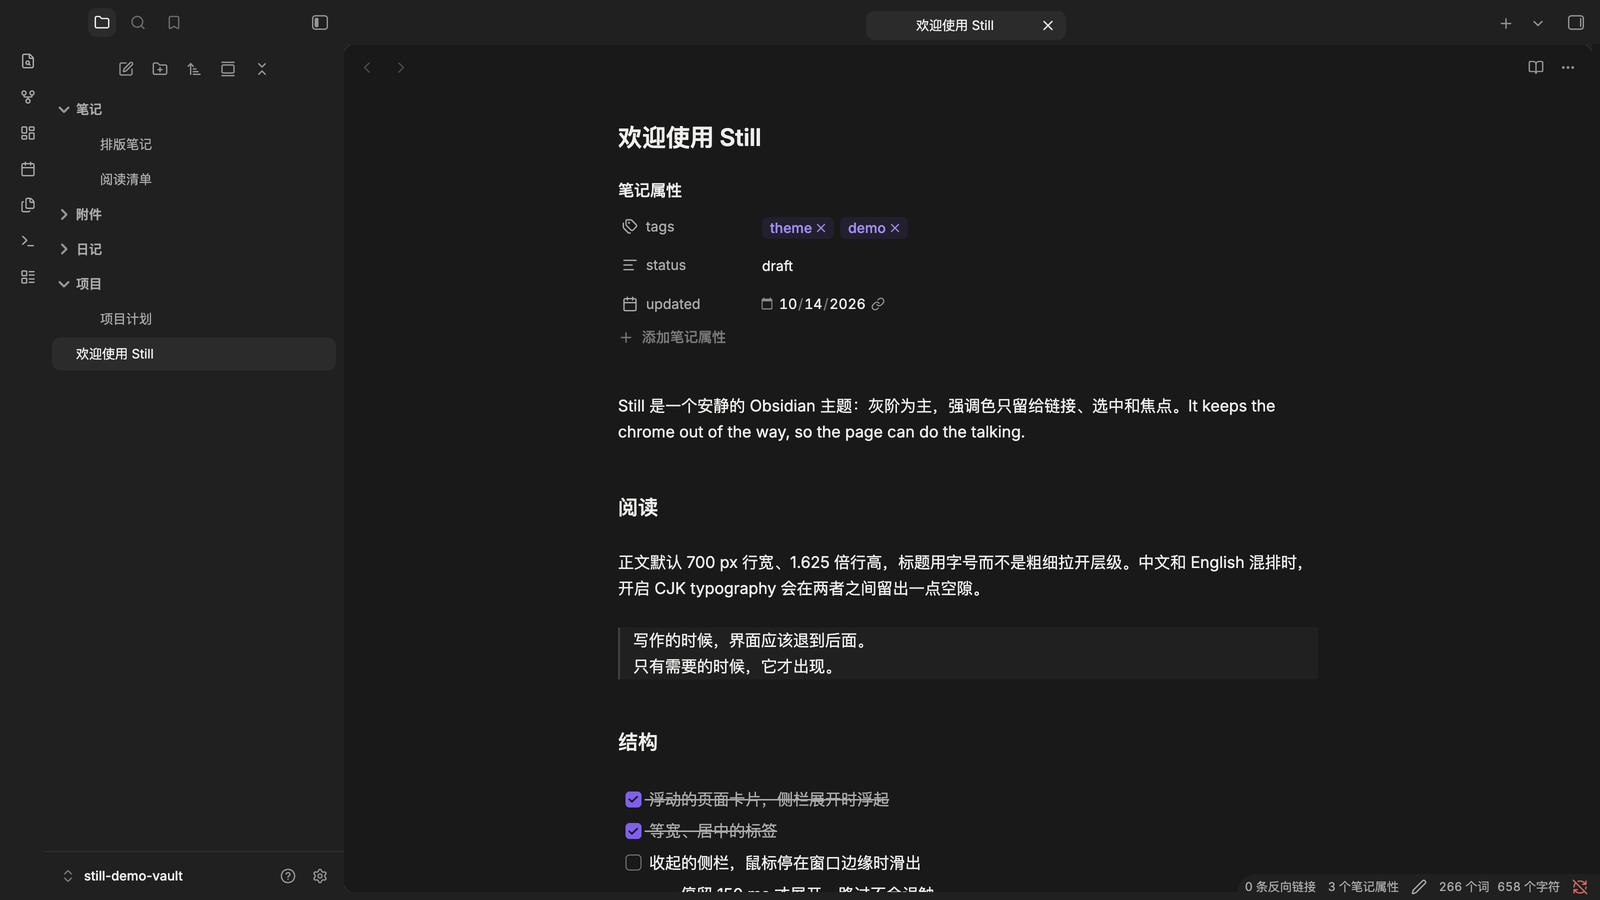Select 欢迎使用 Still in file tree
This screenshot has height=900, width=1600.
pyautogui.click(x=194, y=354)
